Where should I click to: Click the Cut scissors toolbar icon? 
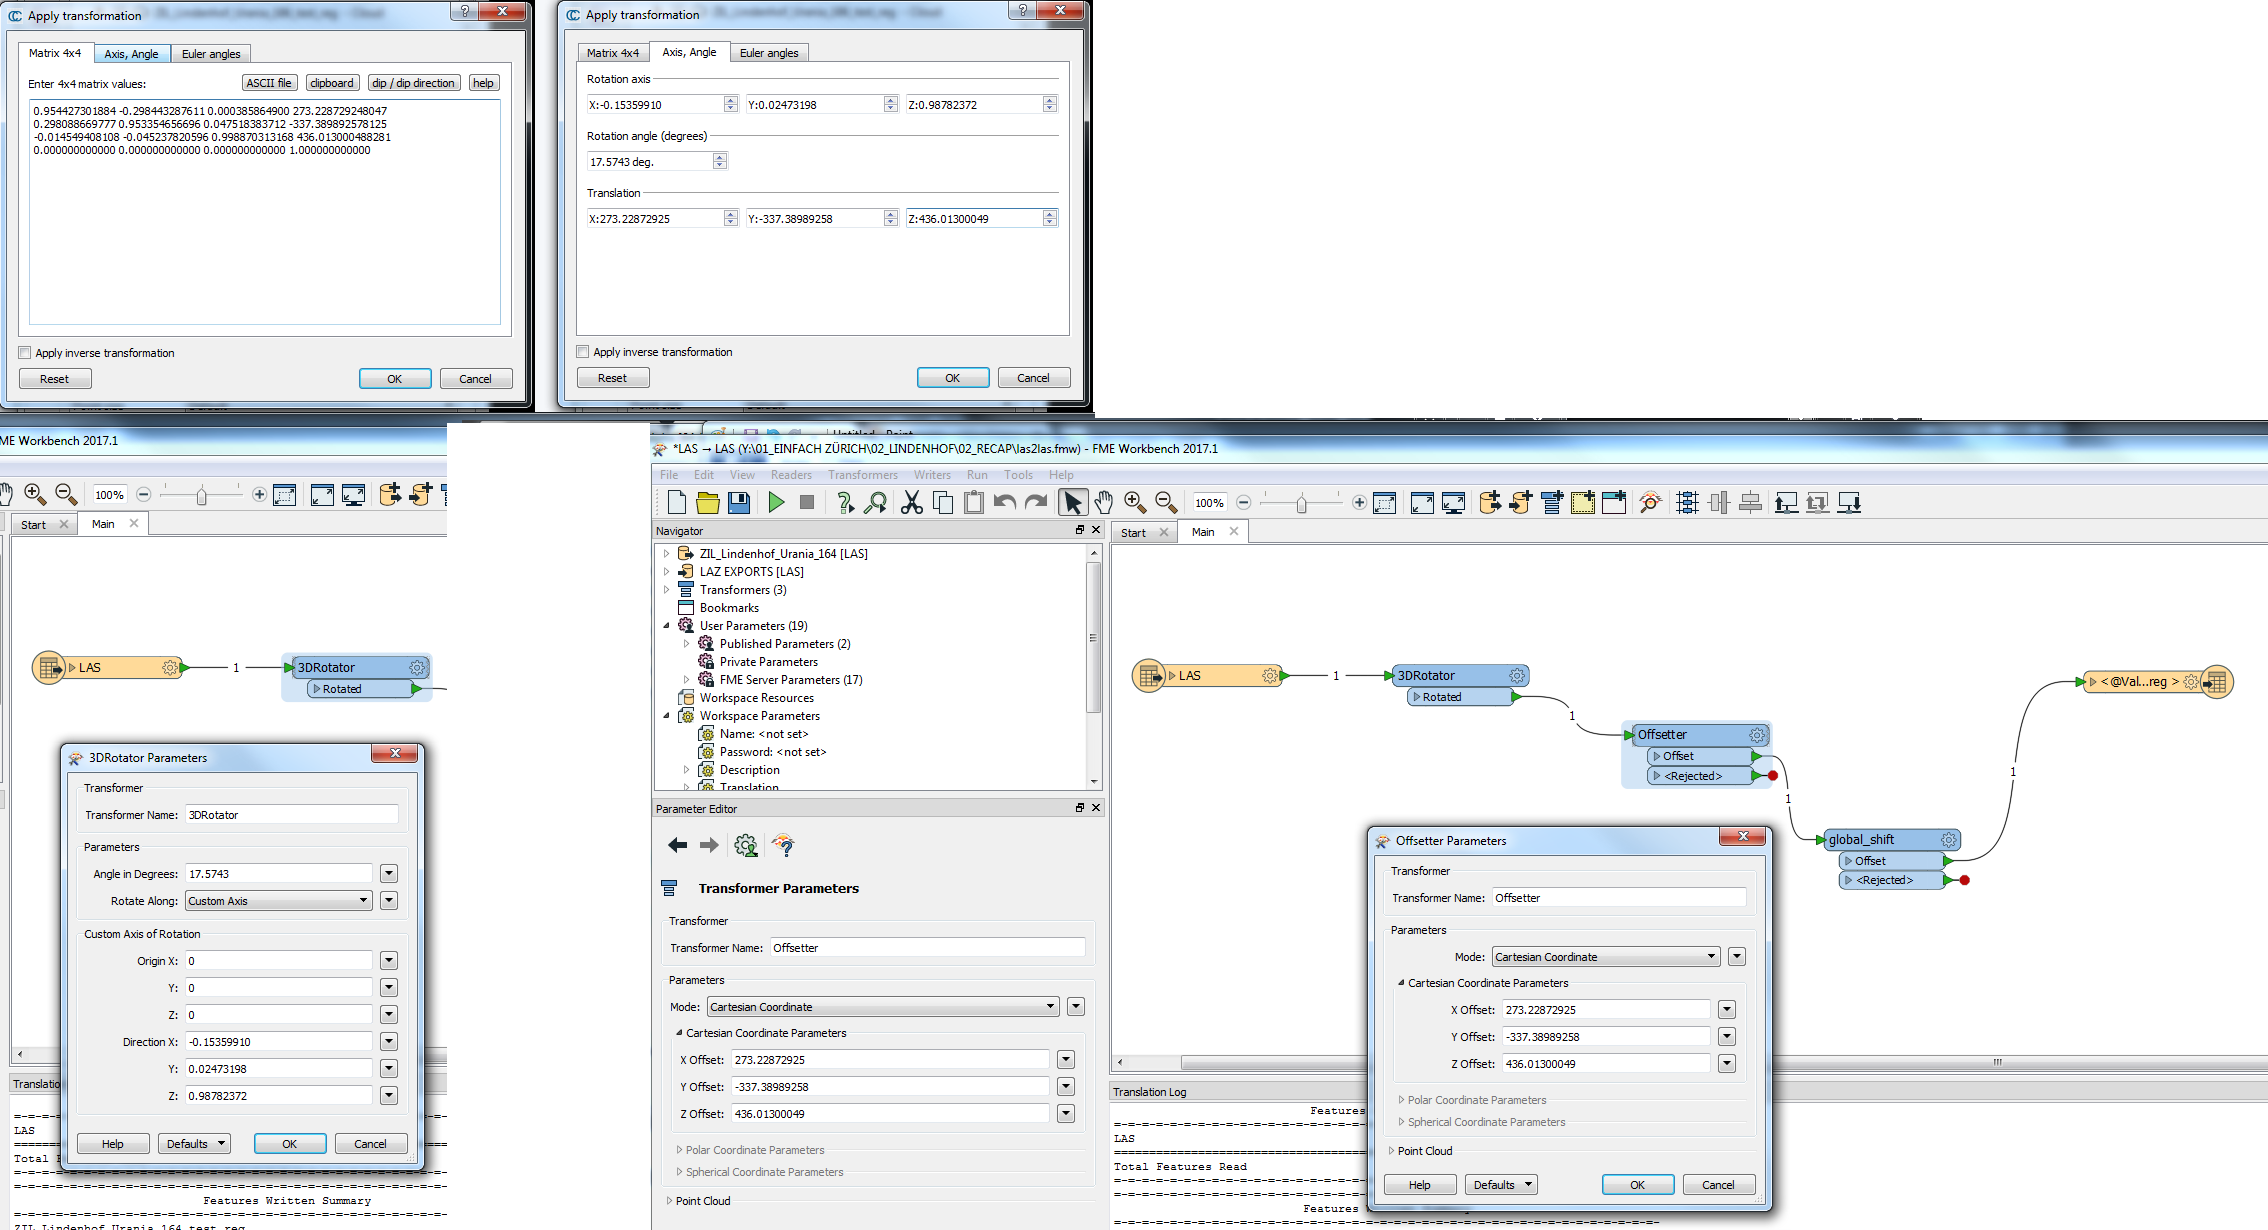tap(911, 503)
